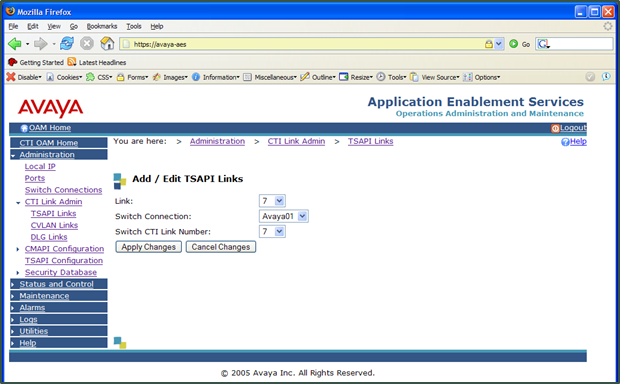Open the Home page icon

pos(107,44)
